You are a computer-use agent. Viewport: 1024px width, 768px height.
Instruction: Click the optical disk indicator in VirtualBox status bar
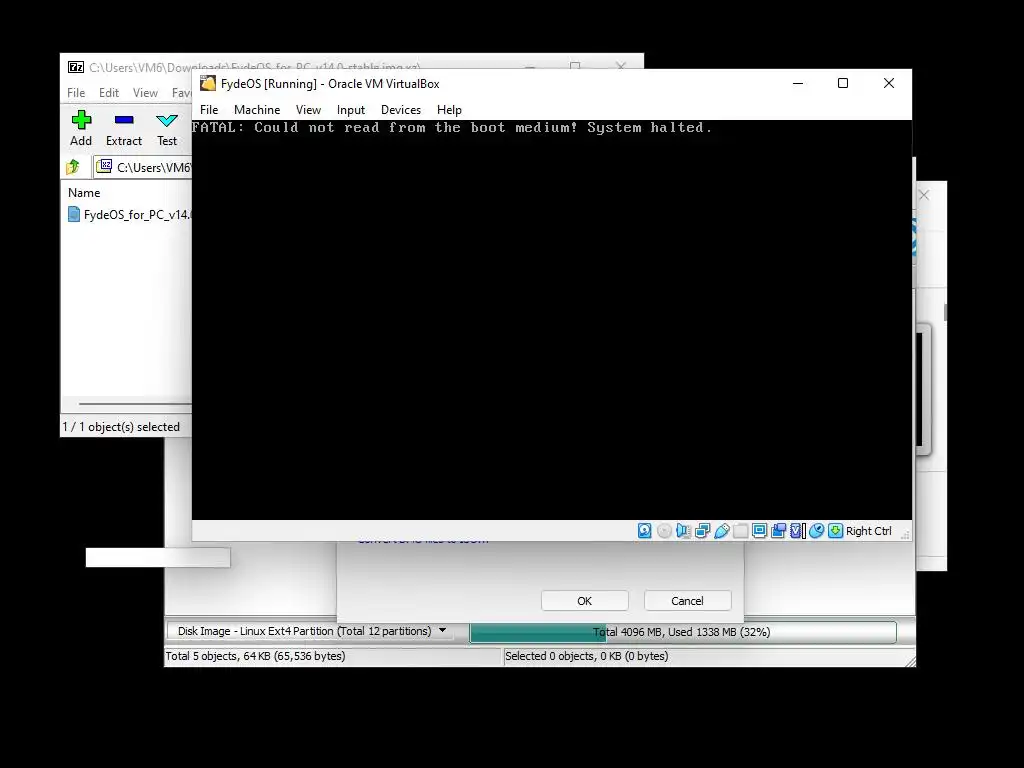coord(664,531)
